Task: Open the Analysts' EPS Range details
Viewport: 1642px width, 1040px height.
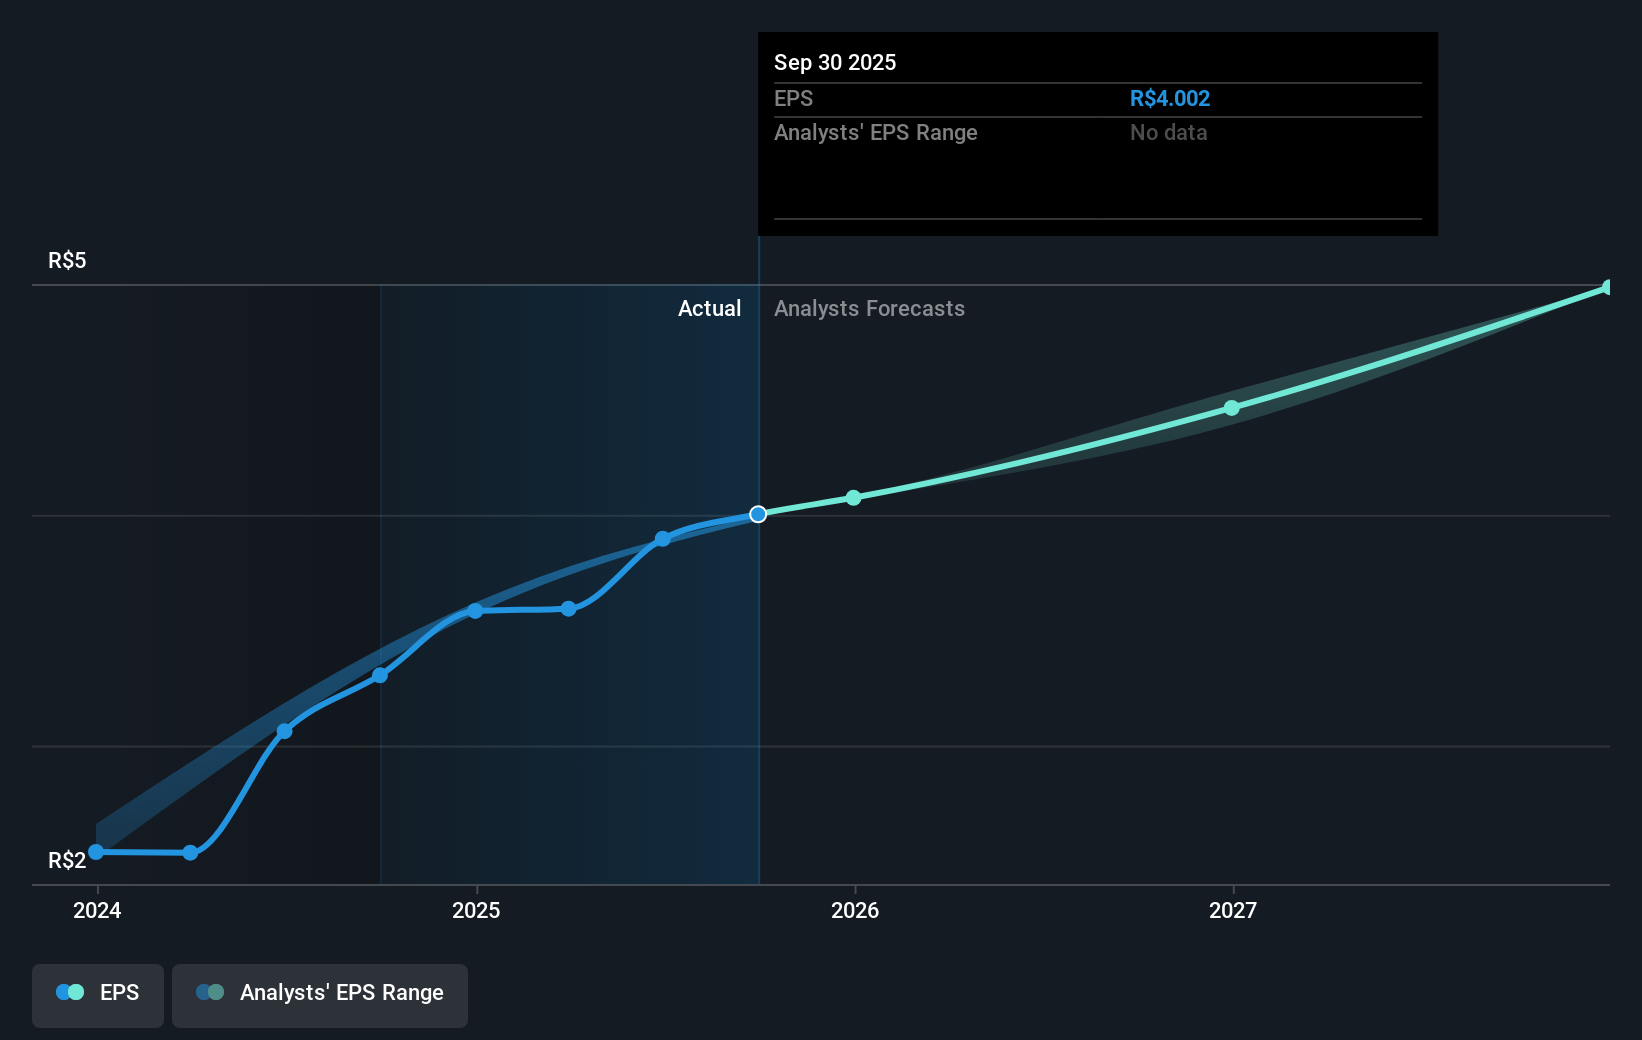Action: 876,132
